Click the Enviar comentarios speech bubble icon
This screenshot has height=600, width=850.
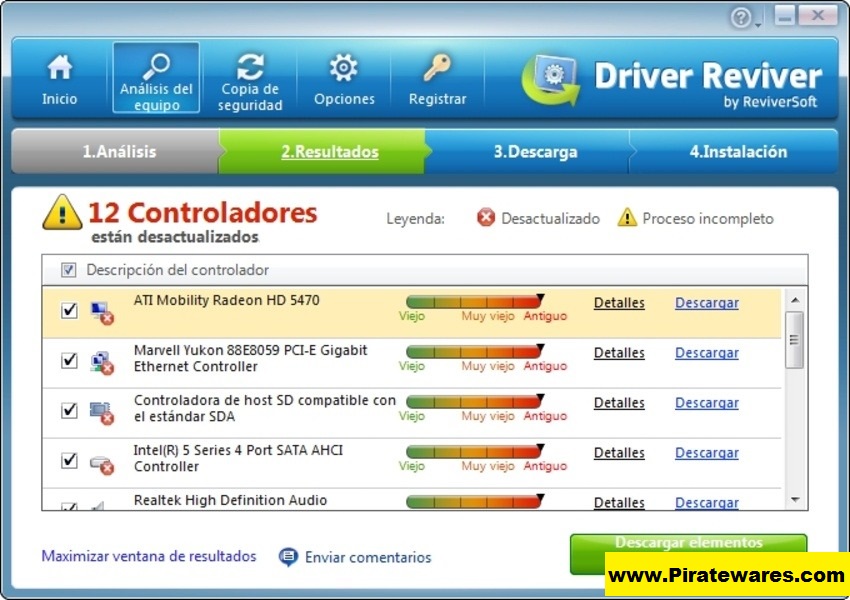[x=288, y=557]
